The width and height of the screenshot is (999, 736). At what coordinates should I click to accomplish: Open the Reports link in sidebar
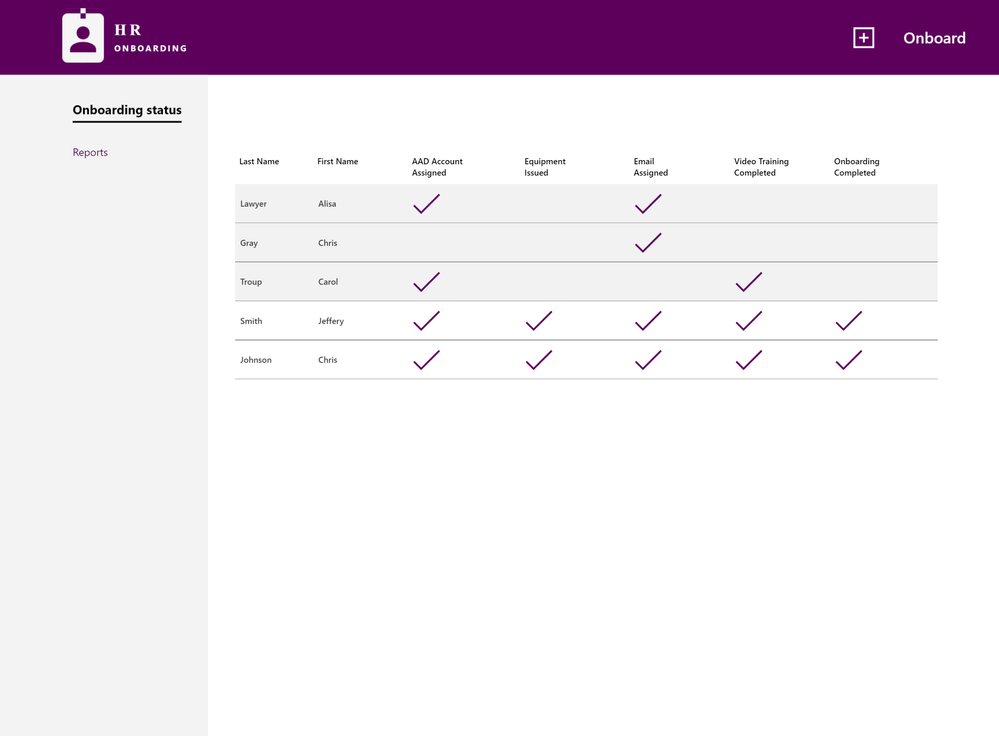pos(90,152)
